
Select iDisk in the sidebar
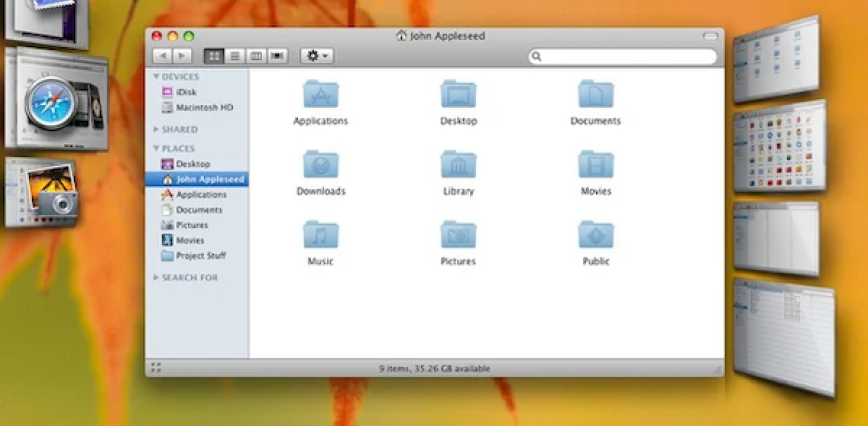pos(186,92)
